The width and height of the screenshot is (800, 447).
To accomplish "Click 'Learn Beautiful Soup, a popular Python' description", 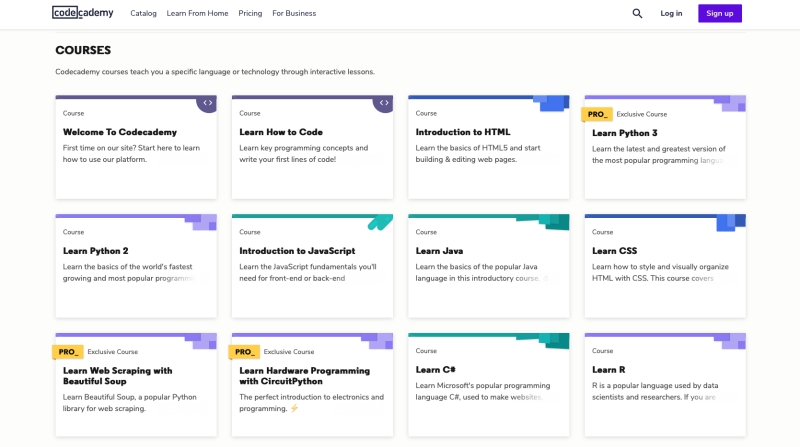I will (130, 403).
